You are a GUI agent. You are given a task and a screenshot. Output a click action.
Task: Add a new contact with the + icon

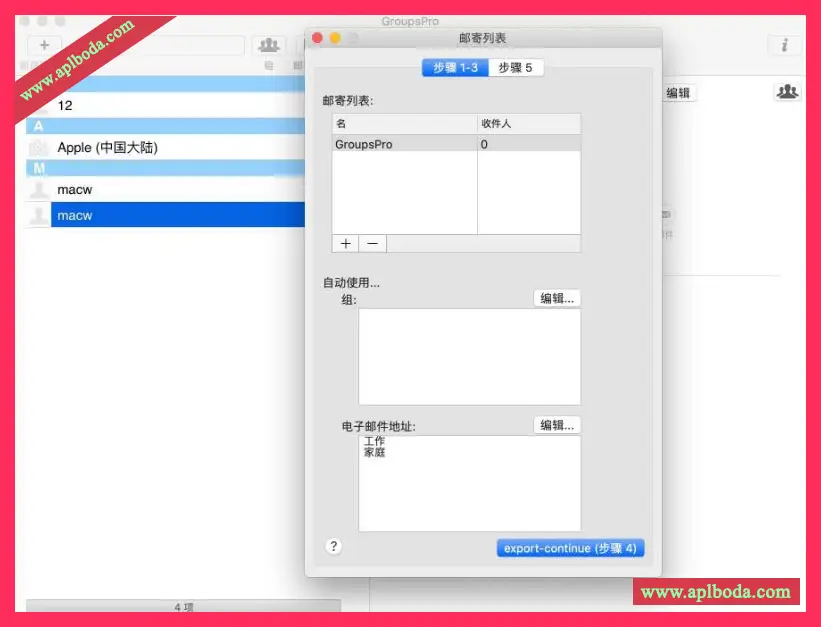43,44
